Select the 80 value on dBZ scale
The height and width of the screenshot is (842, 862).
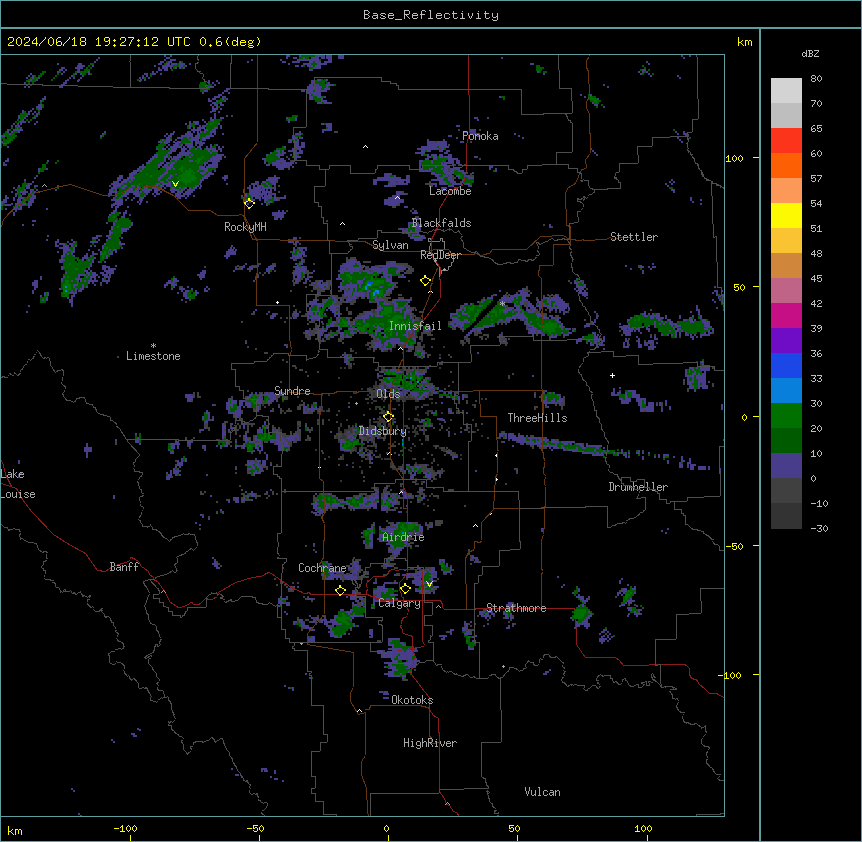816,79
